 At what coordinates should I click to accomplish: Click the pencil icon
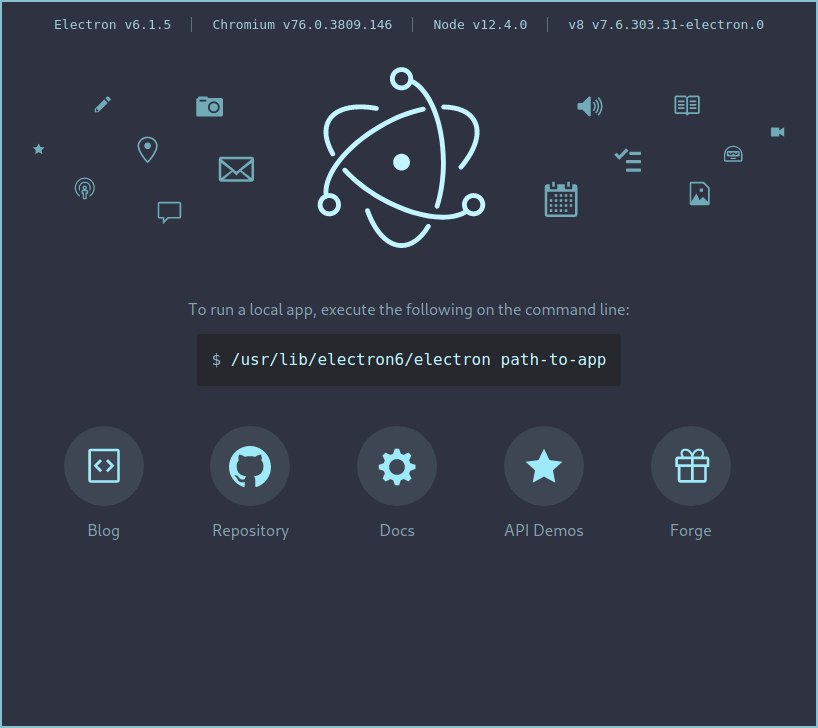click(x=102, y=104)
